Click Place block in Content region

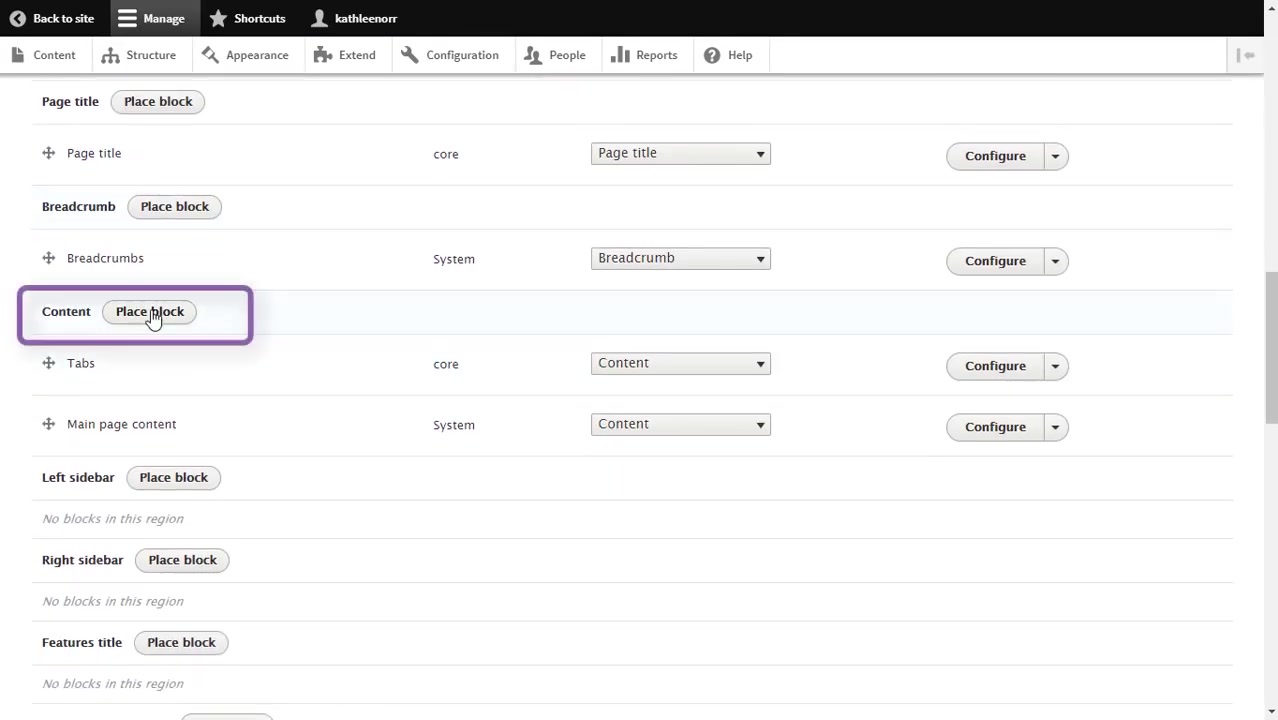pyautogui.click(x=150, y=311)
